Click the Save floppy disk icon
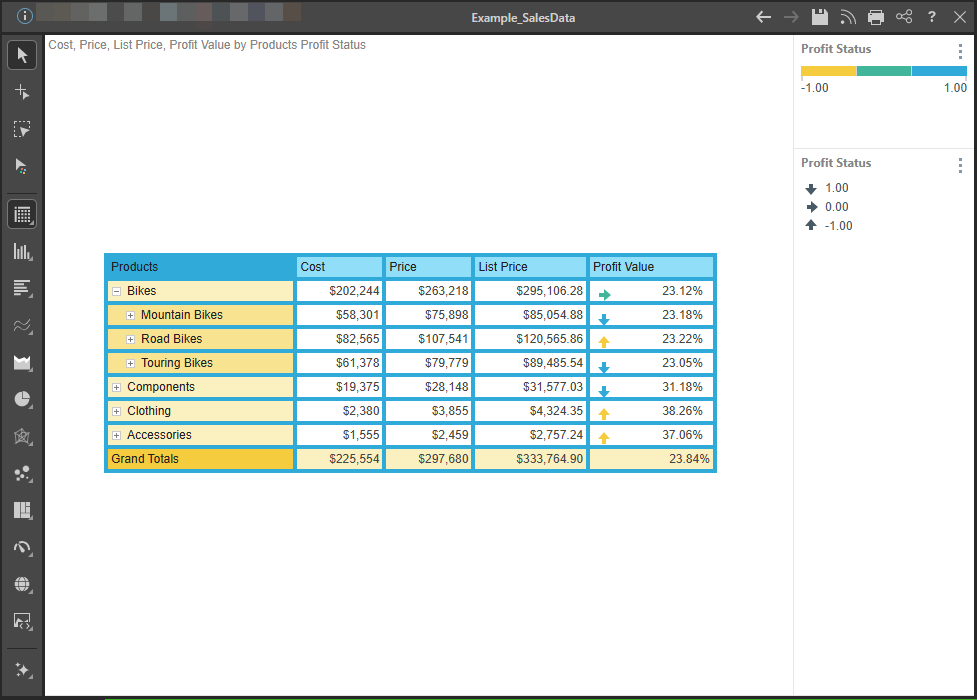The height and width of the screenshot is (700, 977). 820,17
